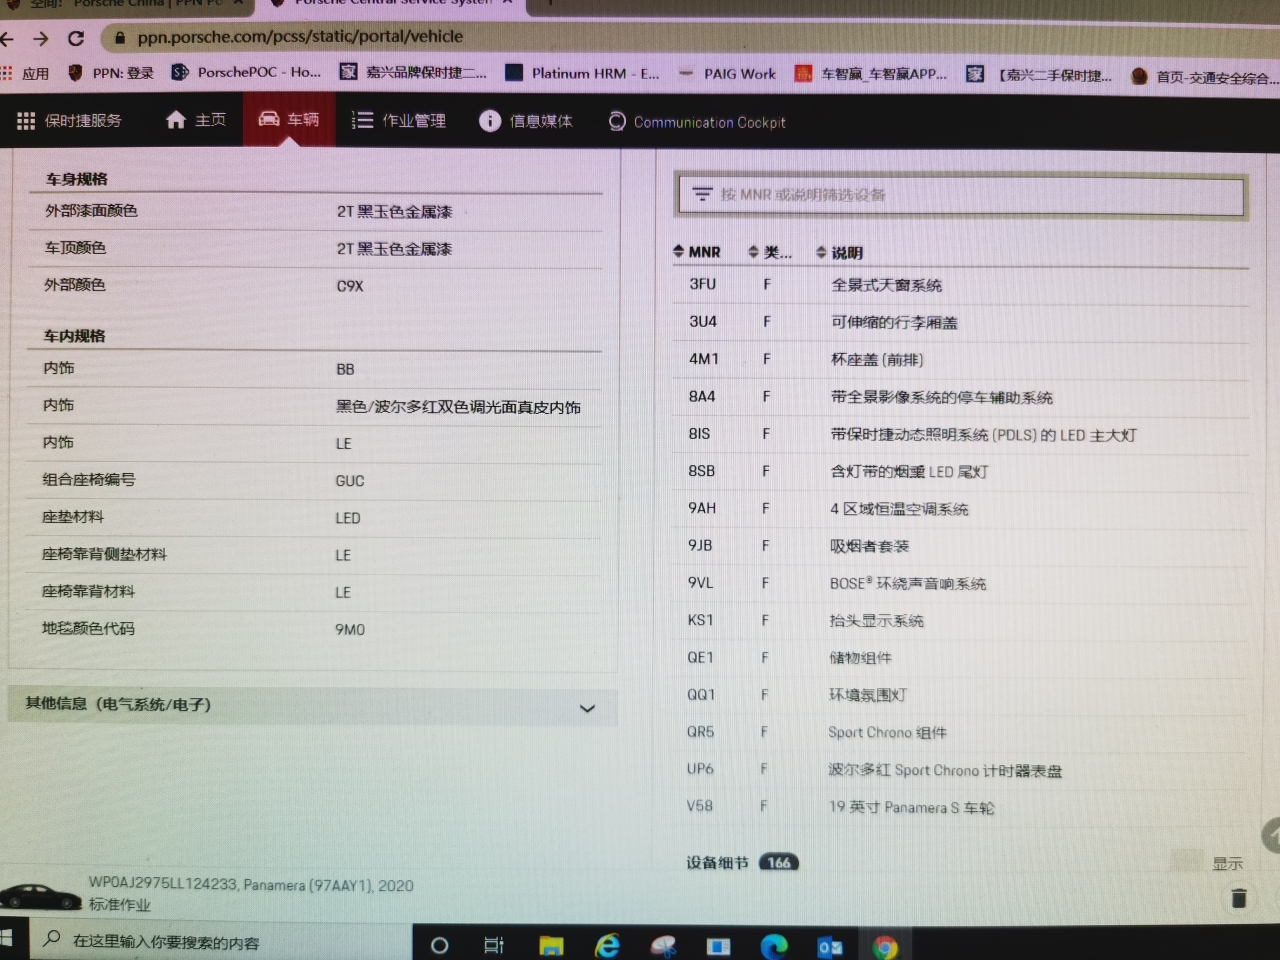The image size is (1280, 960).
Task: Click the MNR filter input field
Action: click(961, 195)
